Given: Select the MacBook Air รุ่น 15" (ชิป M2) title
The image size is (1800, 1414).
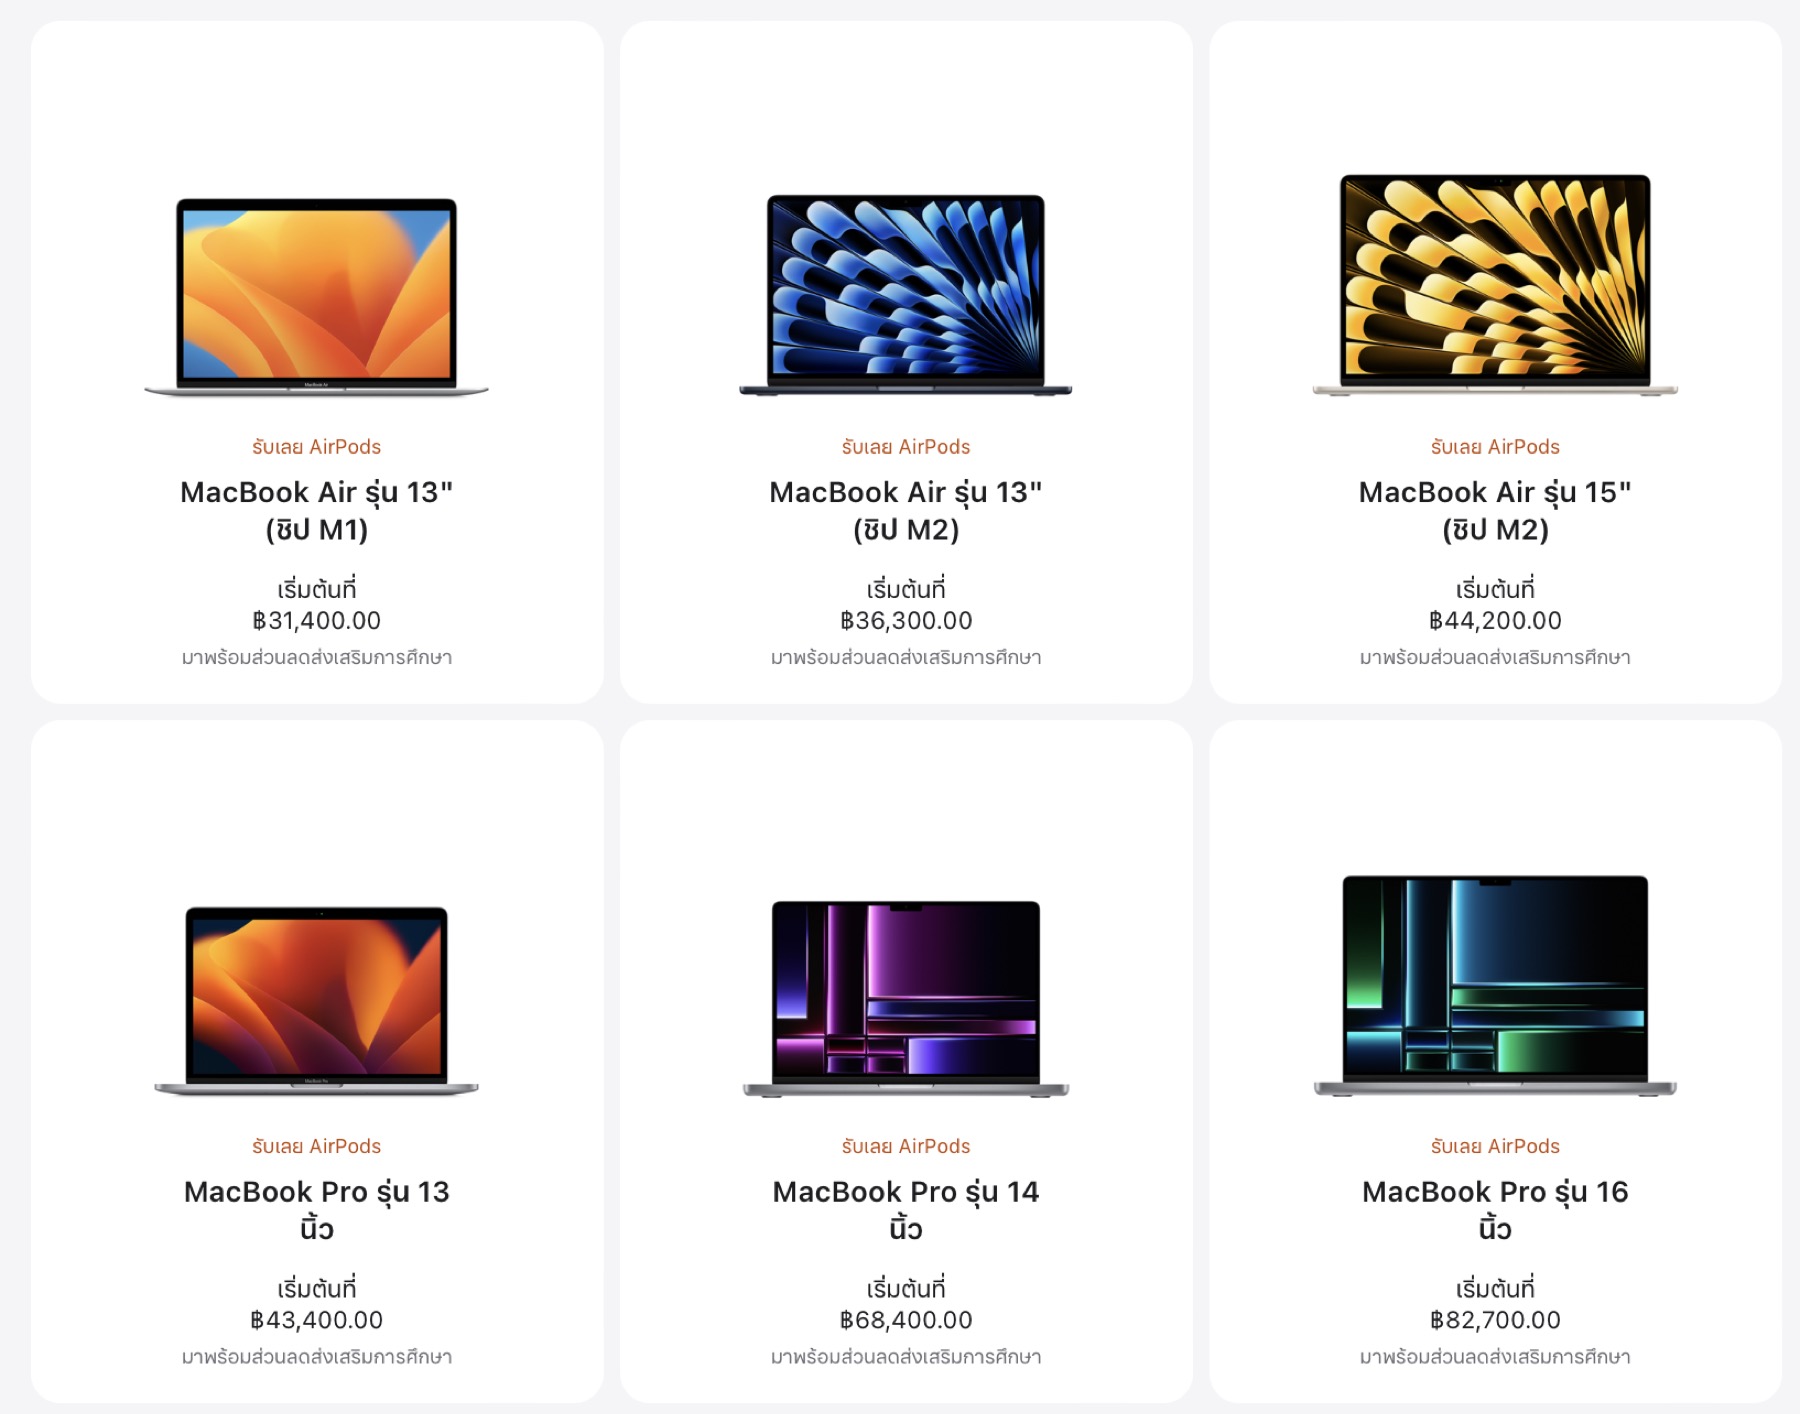Looking at the screenshot, I should (1495, 510).
